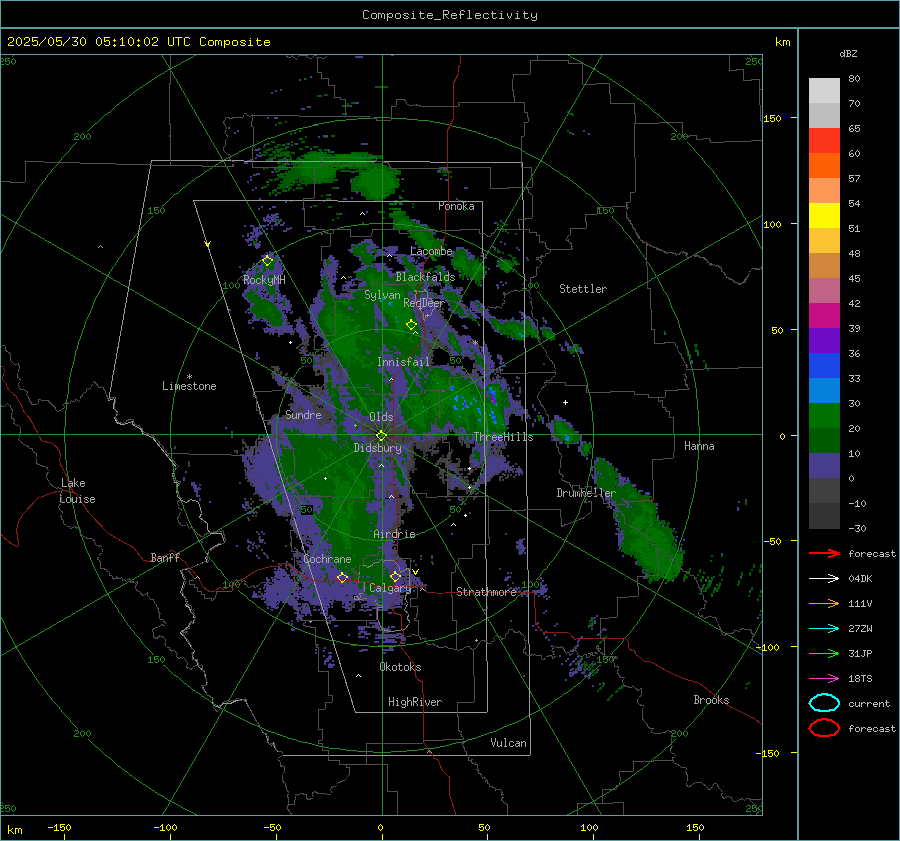The height and width of the screenshot is (841, 900).
Task: Click the red forecast arrow legend icon
Action: coord(824,553)
